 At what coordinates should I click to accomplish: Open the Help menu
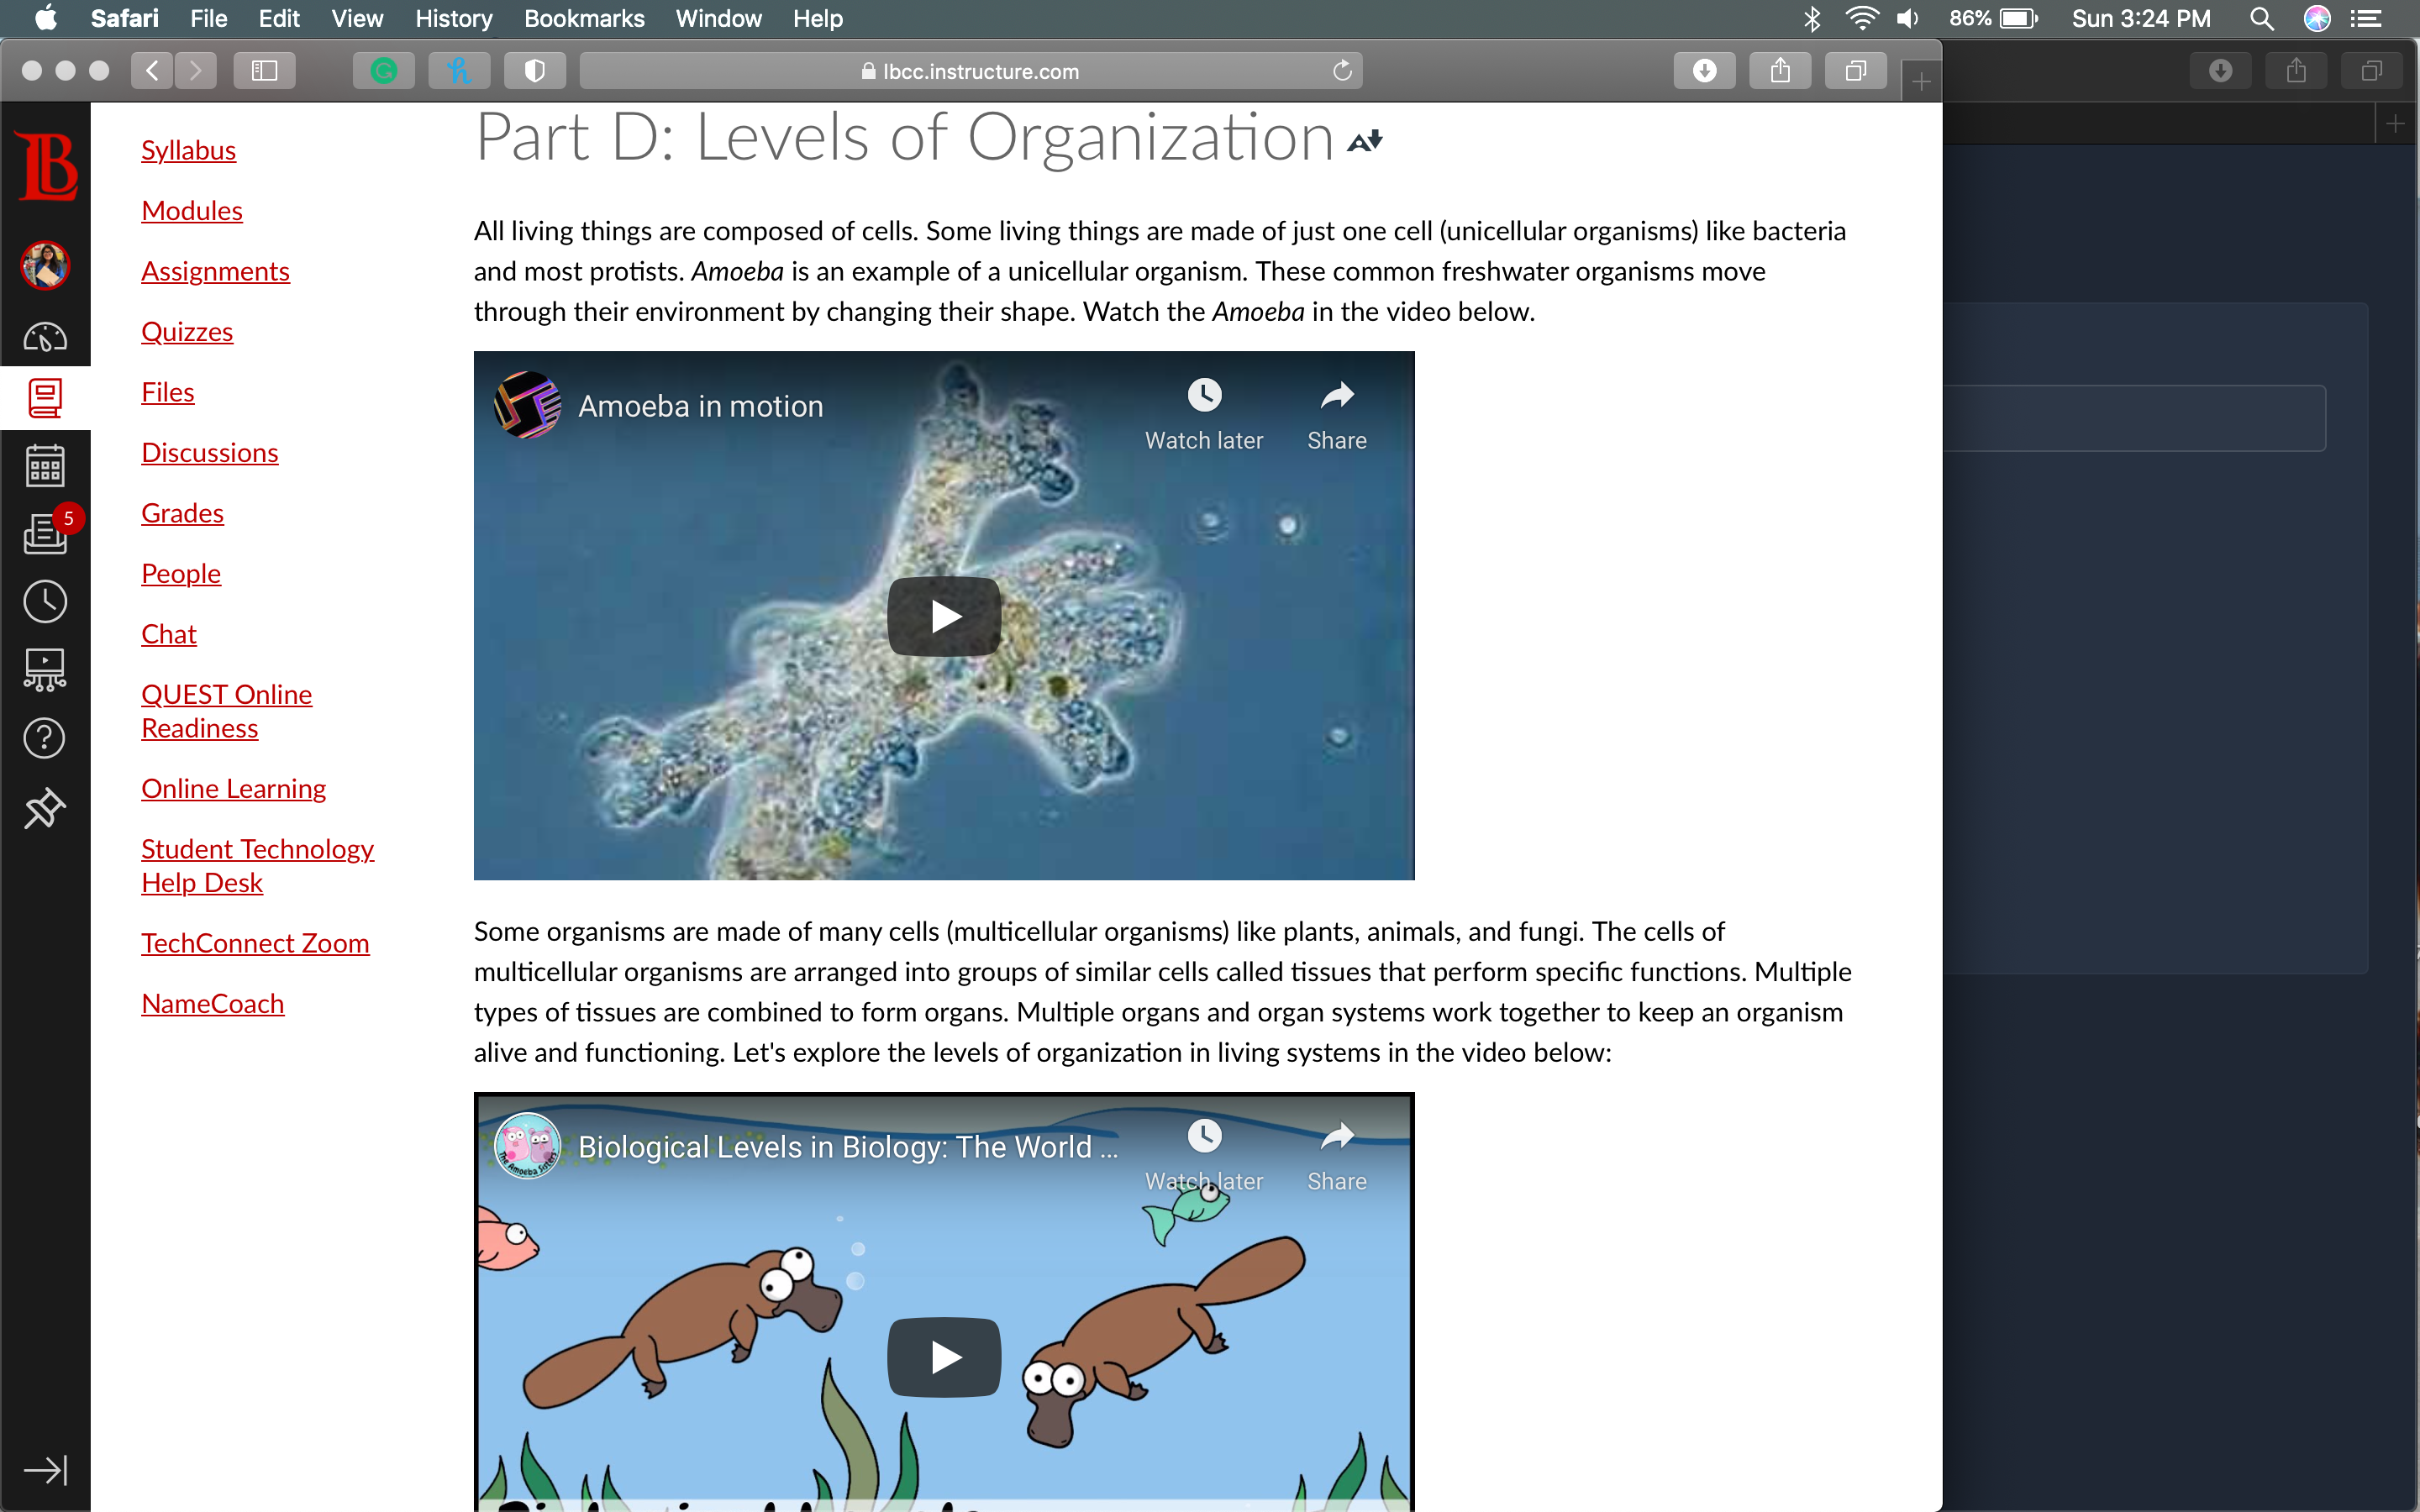pyautogui.click(x=818, y=18)
